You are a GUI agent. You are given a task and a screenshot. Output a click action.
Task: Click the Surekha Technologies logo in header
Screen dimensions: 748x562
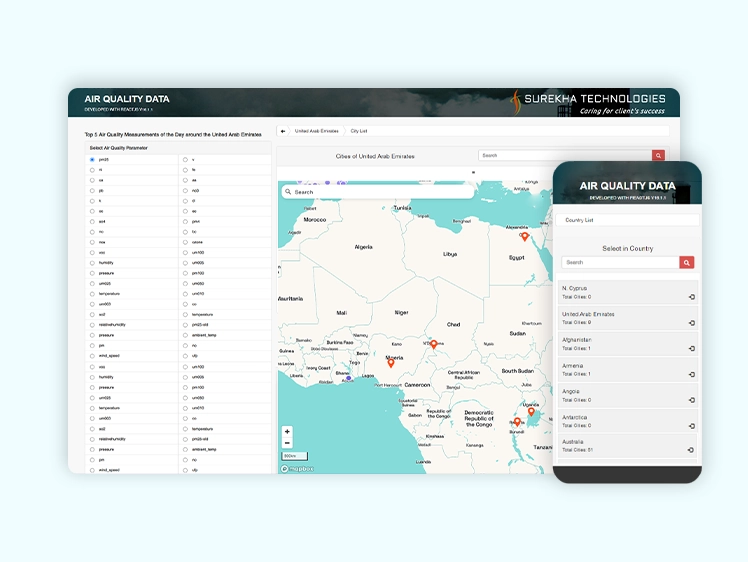pos(588,103)
